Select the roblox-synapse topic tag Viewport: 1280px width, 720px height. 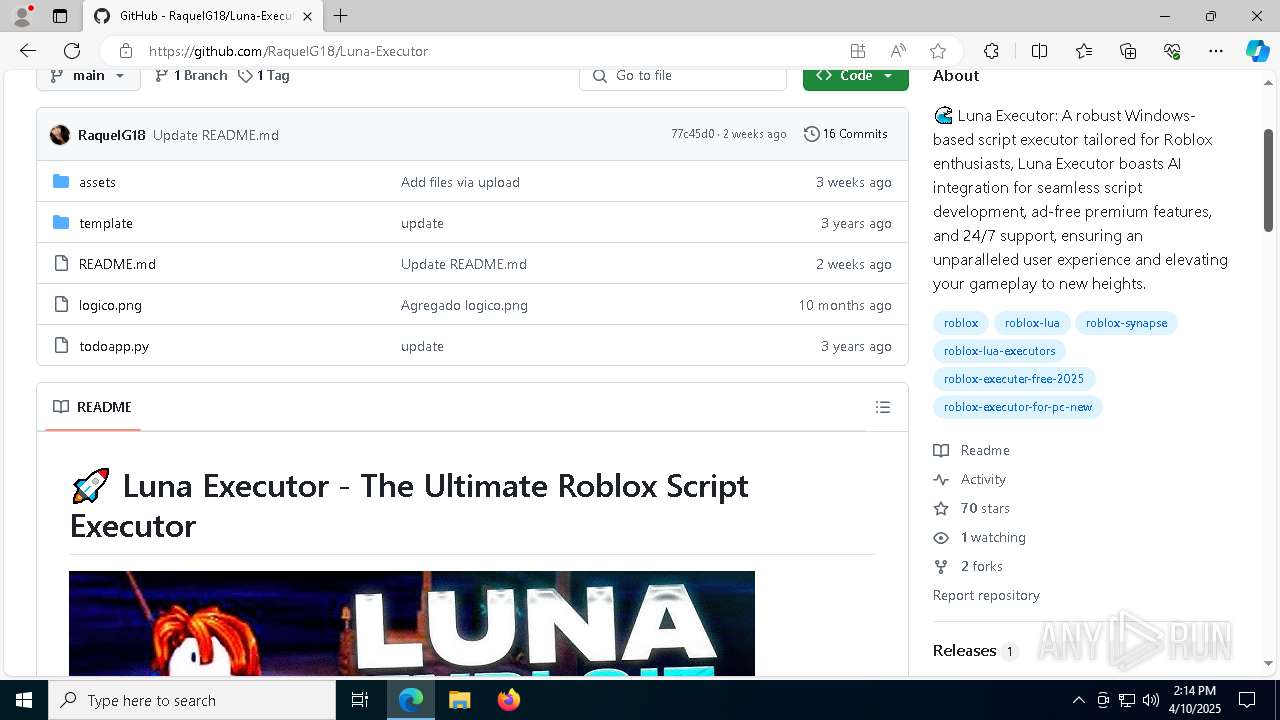[1126, 323]
